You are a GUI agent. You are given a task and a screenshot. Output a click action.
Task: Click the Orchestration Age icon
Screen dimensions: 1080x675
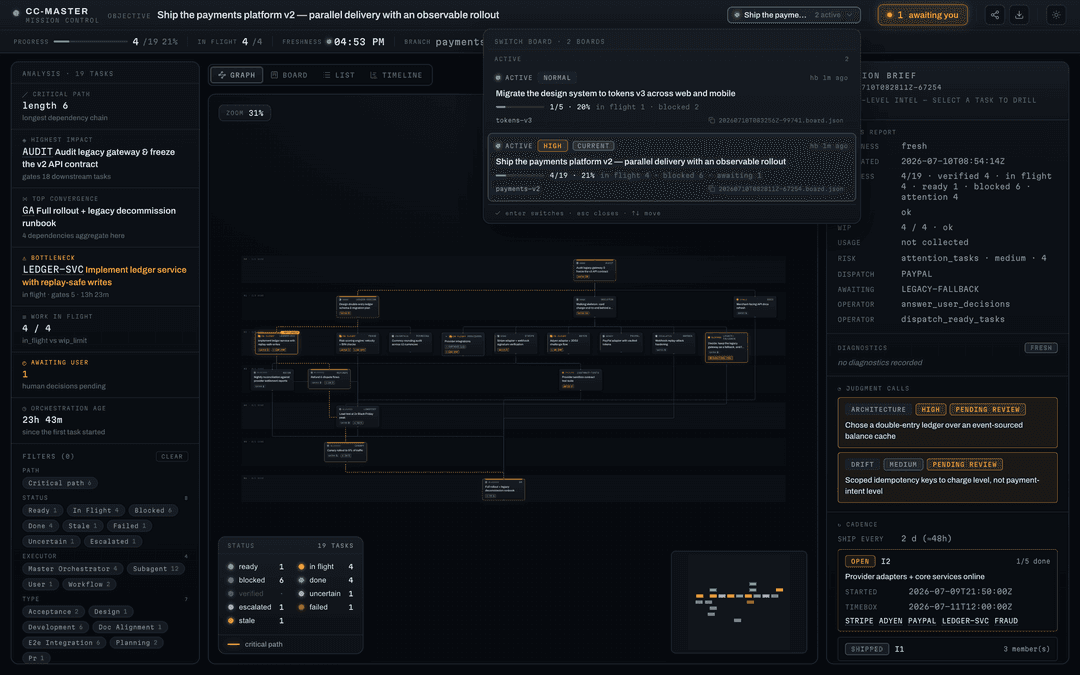25,408
